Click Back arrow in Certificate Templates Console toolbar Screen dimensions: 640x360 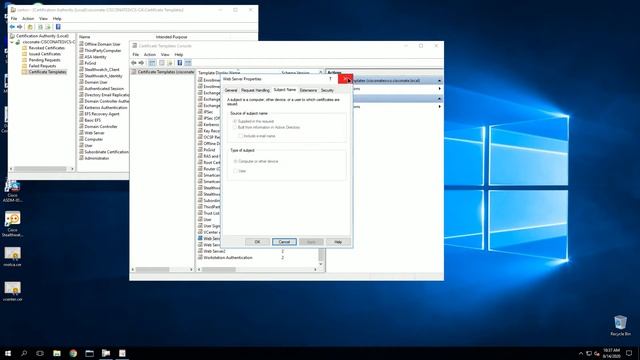tap(134, 63)
